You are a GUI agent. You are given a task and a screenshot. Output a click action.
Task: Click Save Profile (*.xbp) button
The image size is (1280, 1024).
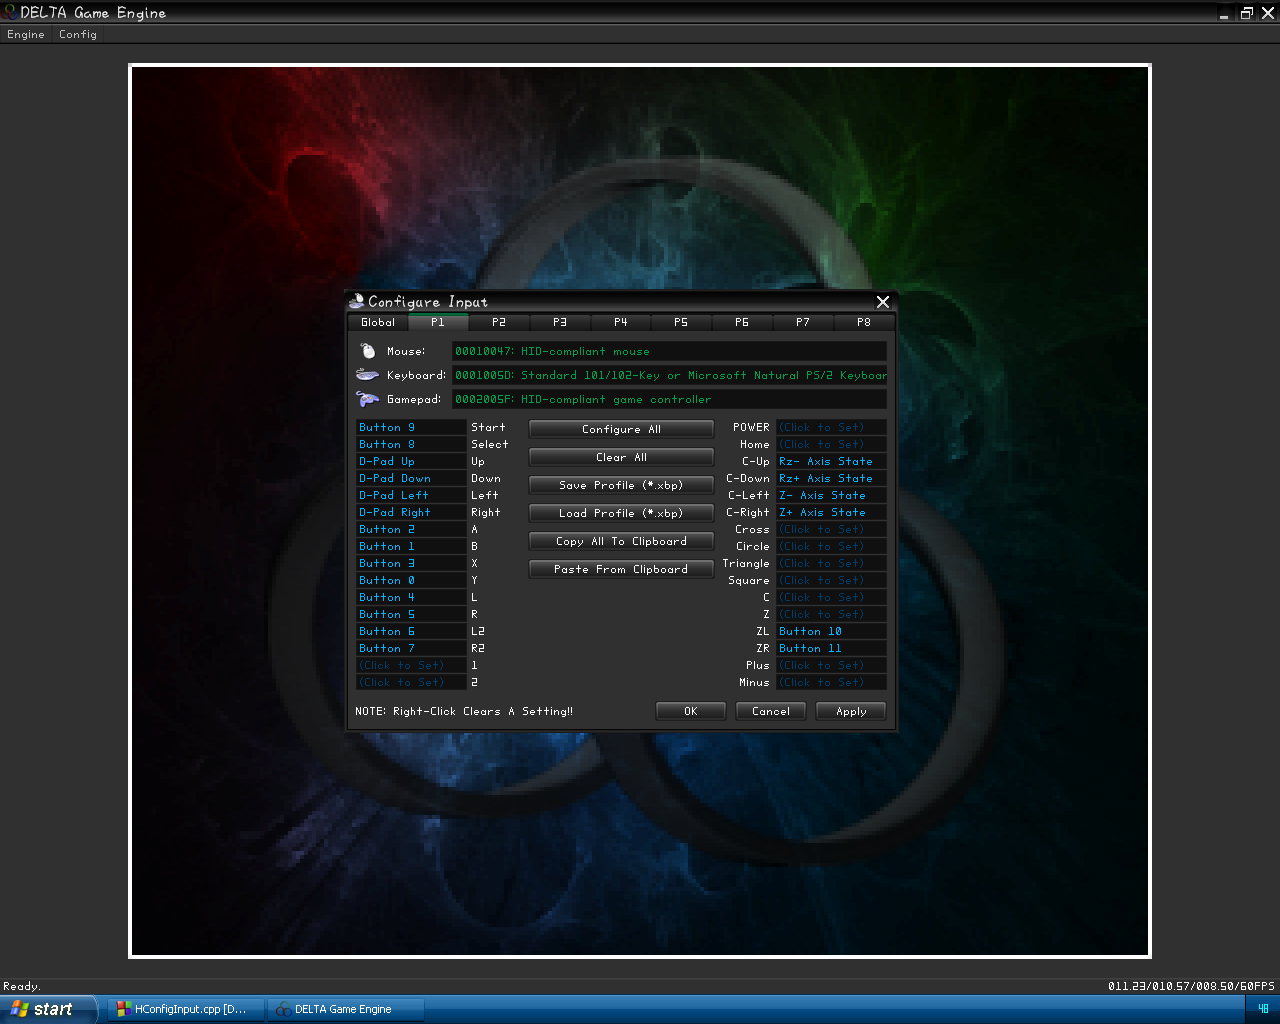pos(621,485)
